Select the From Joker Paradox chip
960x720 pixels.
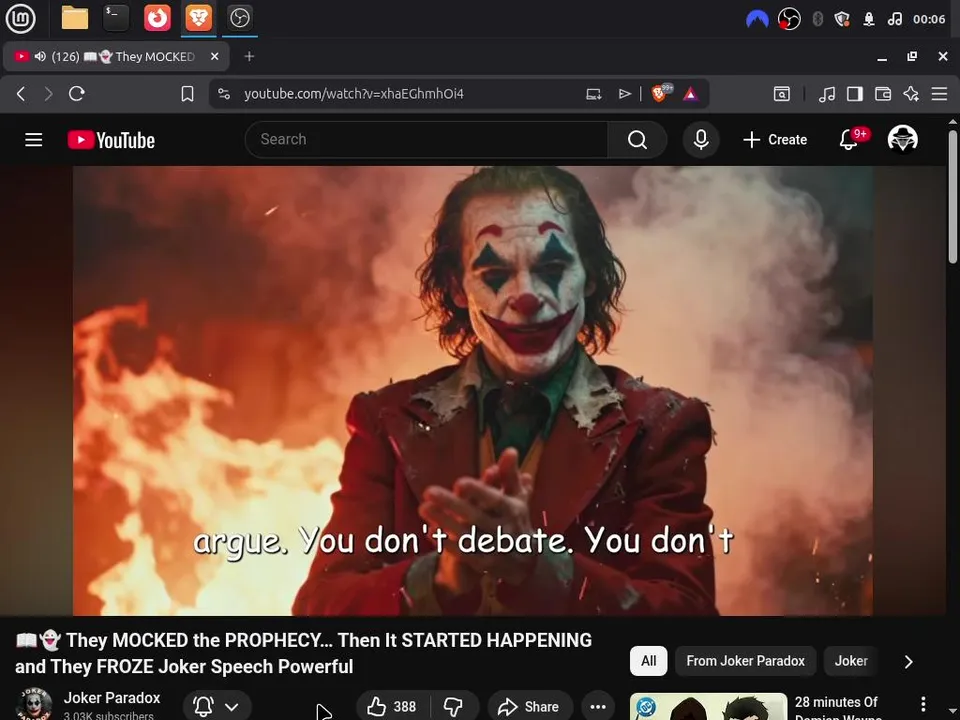click(745, 661)
